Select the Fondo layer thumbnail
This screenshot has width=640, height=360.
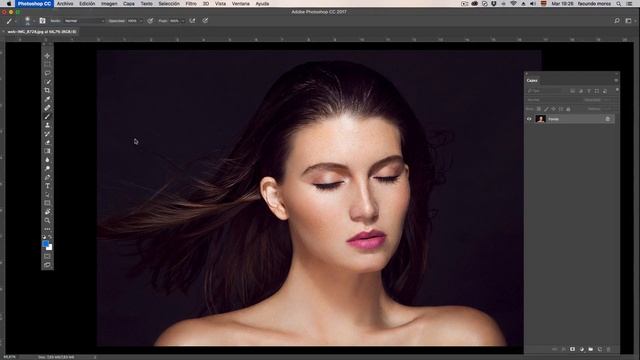coord(540,119)
